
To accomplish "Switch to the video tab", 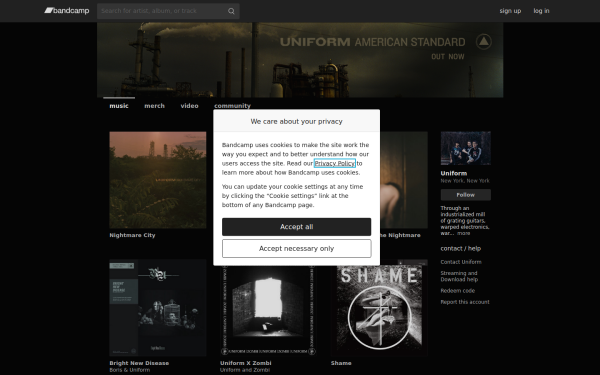I will point(189,106).
